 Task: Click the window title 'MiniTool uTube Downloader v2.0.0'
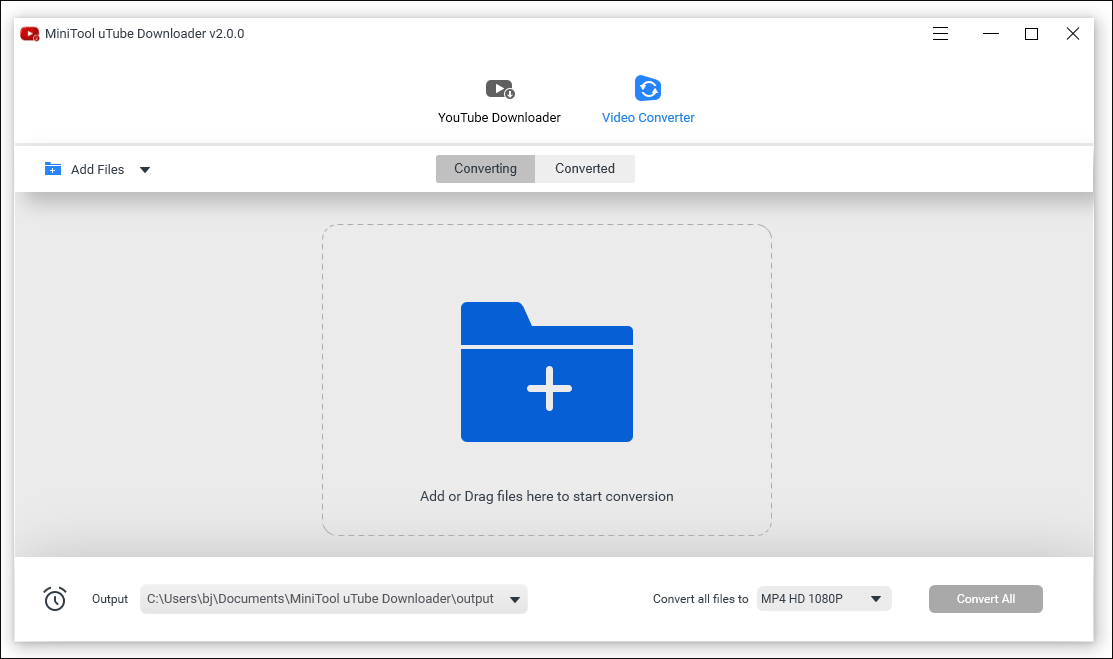[x=145, y=33]
